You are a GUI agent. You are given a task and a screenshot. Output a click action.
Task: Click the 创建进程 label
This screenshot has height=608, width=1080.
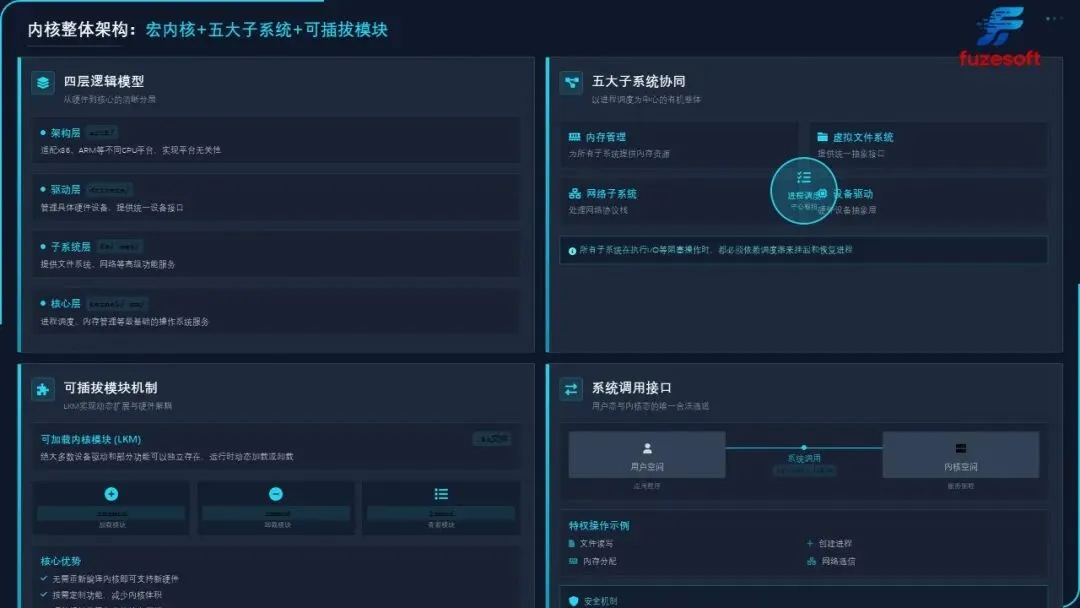[x=835, y=544]
